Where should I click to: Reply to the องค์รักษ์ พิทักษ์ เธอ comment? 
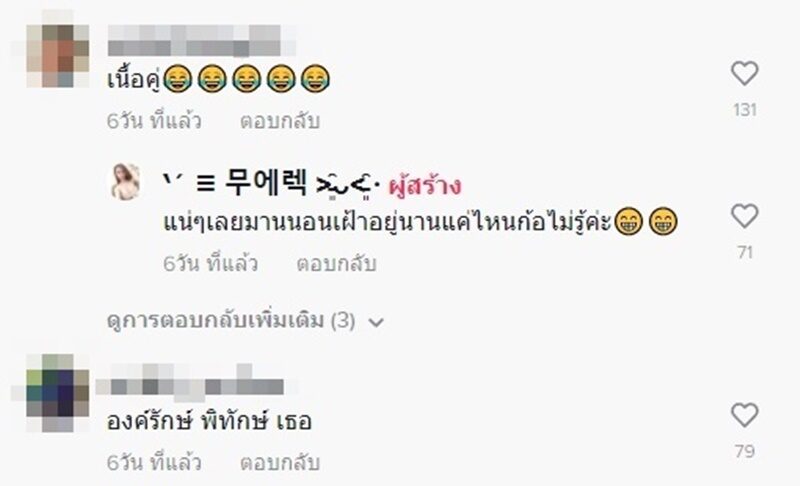point(280,463)
